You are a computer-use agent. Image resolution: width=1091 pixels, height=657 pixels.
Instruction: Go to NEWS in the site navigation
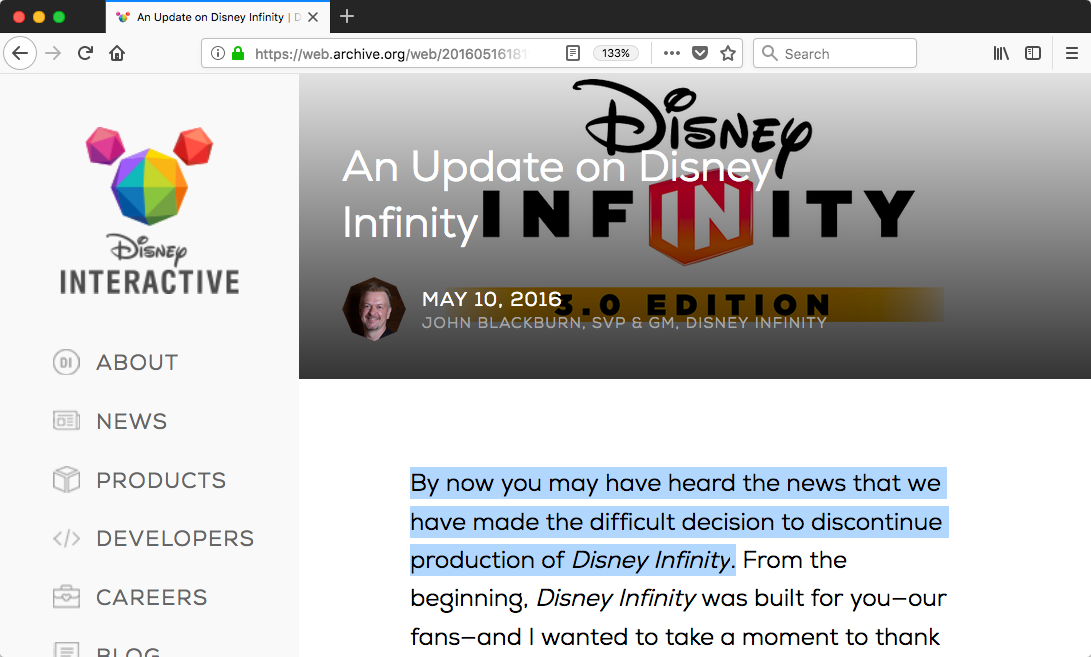131,421
